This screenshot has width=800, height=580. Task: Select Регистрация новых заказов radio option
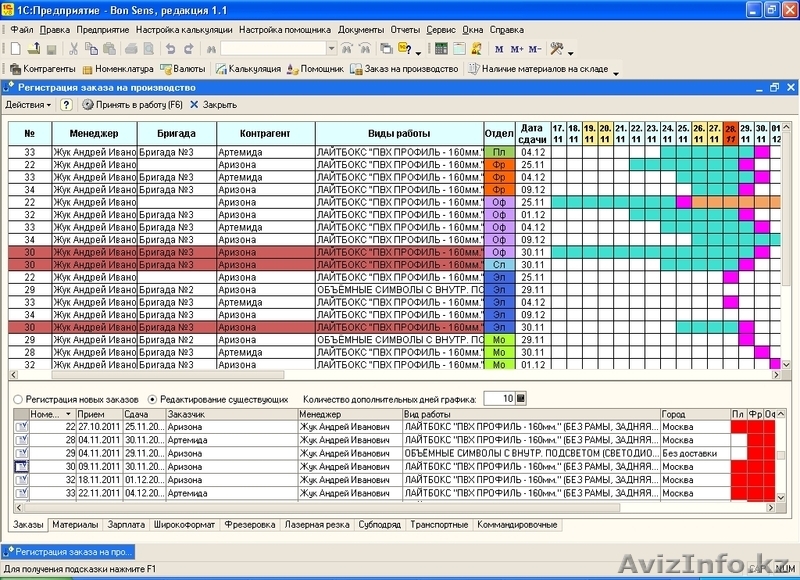[18, 399]
